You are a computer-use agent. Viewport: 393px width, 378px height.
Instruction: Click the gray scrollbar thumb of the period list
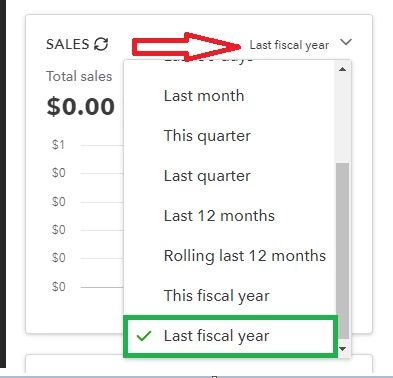point(342,251)
